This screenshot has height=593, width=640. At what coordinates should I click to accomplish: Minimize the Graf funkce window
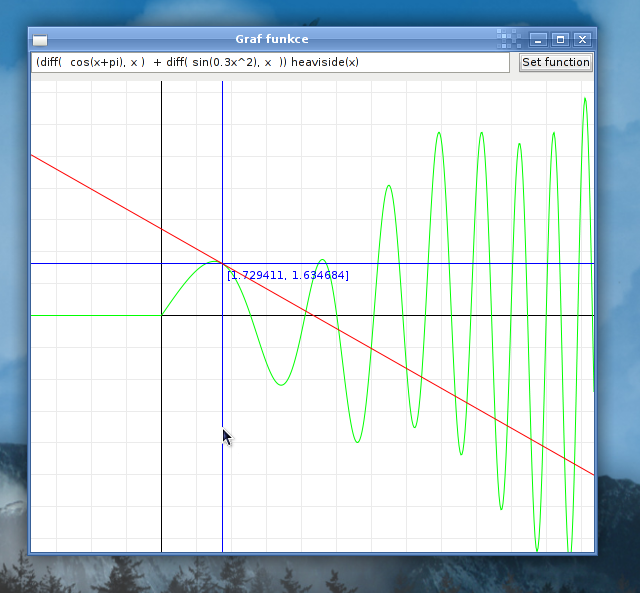click(x=538, y=40)
